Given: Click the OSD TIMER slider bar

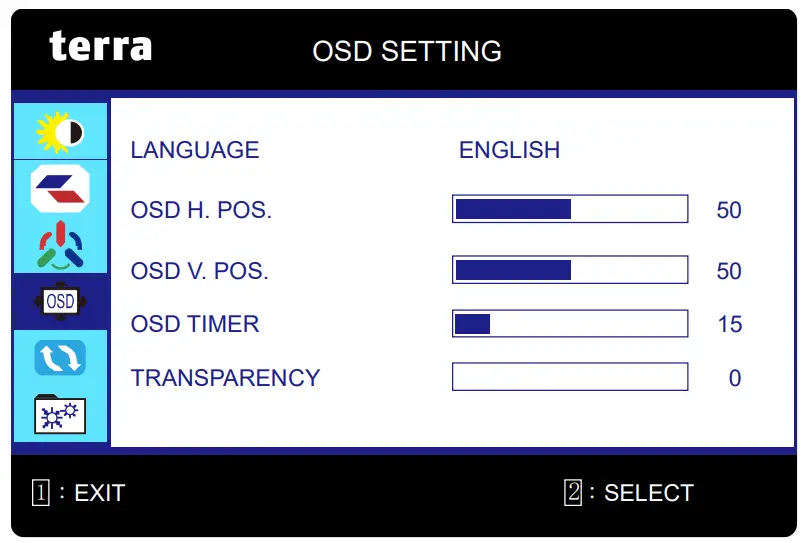Looking at the screenshot, I should coord(570,324).
